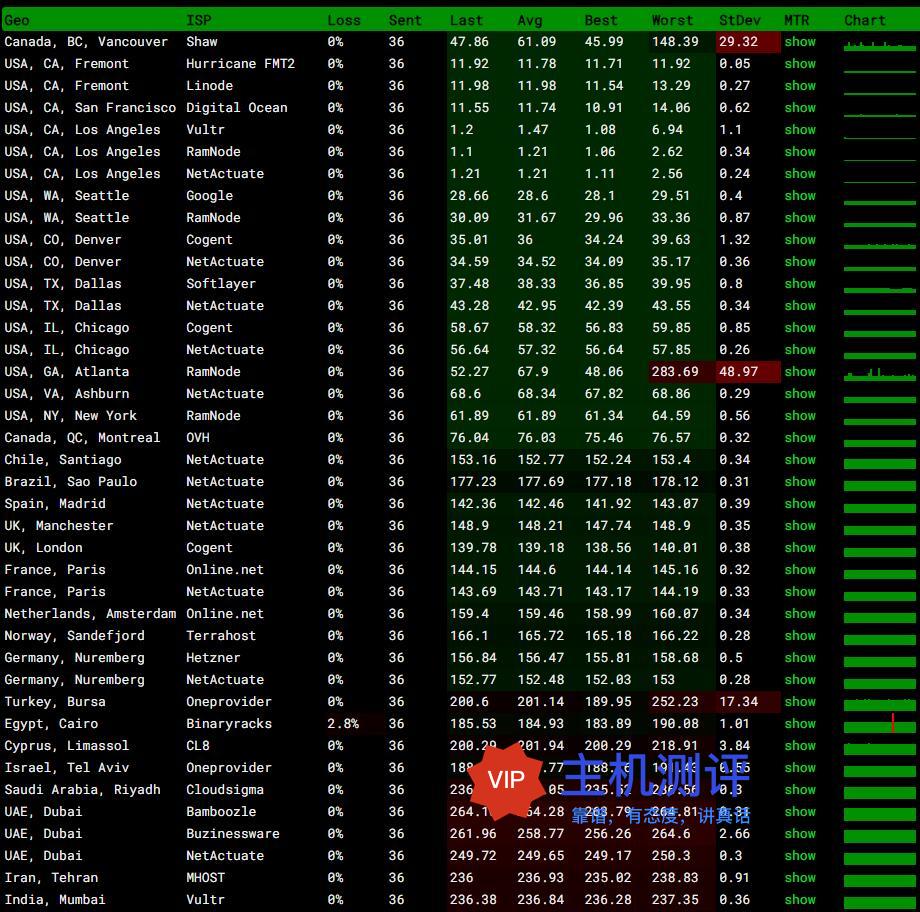
Task: Click the 29.32 StDev value for Vancouver
Action: click(739, 42)
